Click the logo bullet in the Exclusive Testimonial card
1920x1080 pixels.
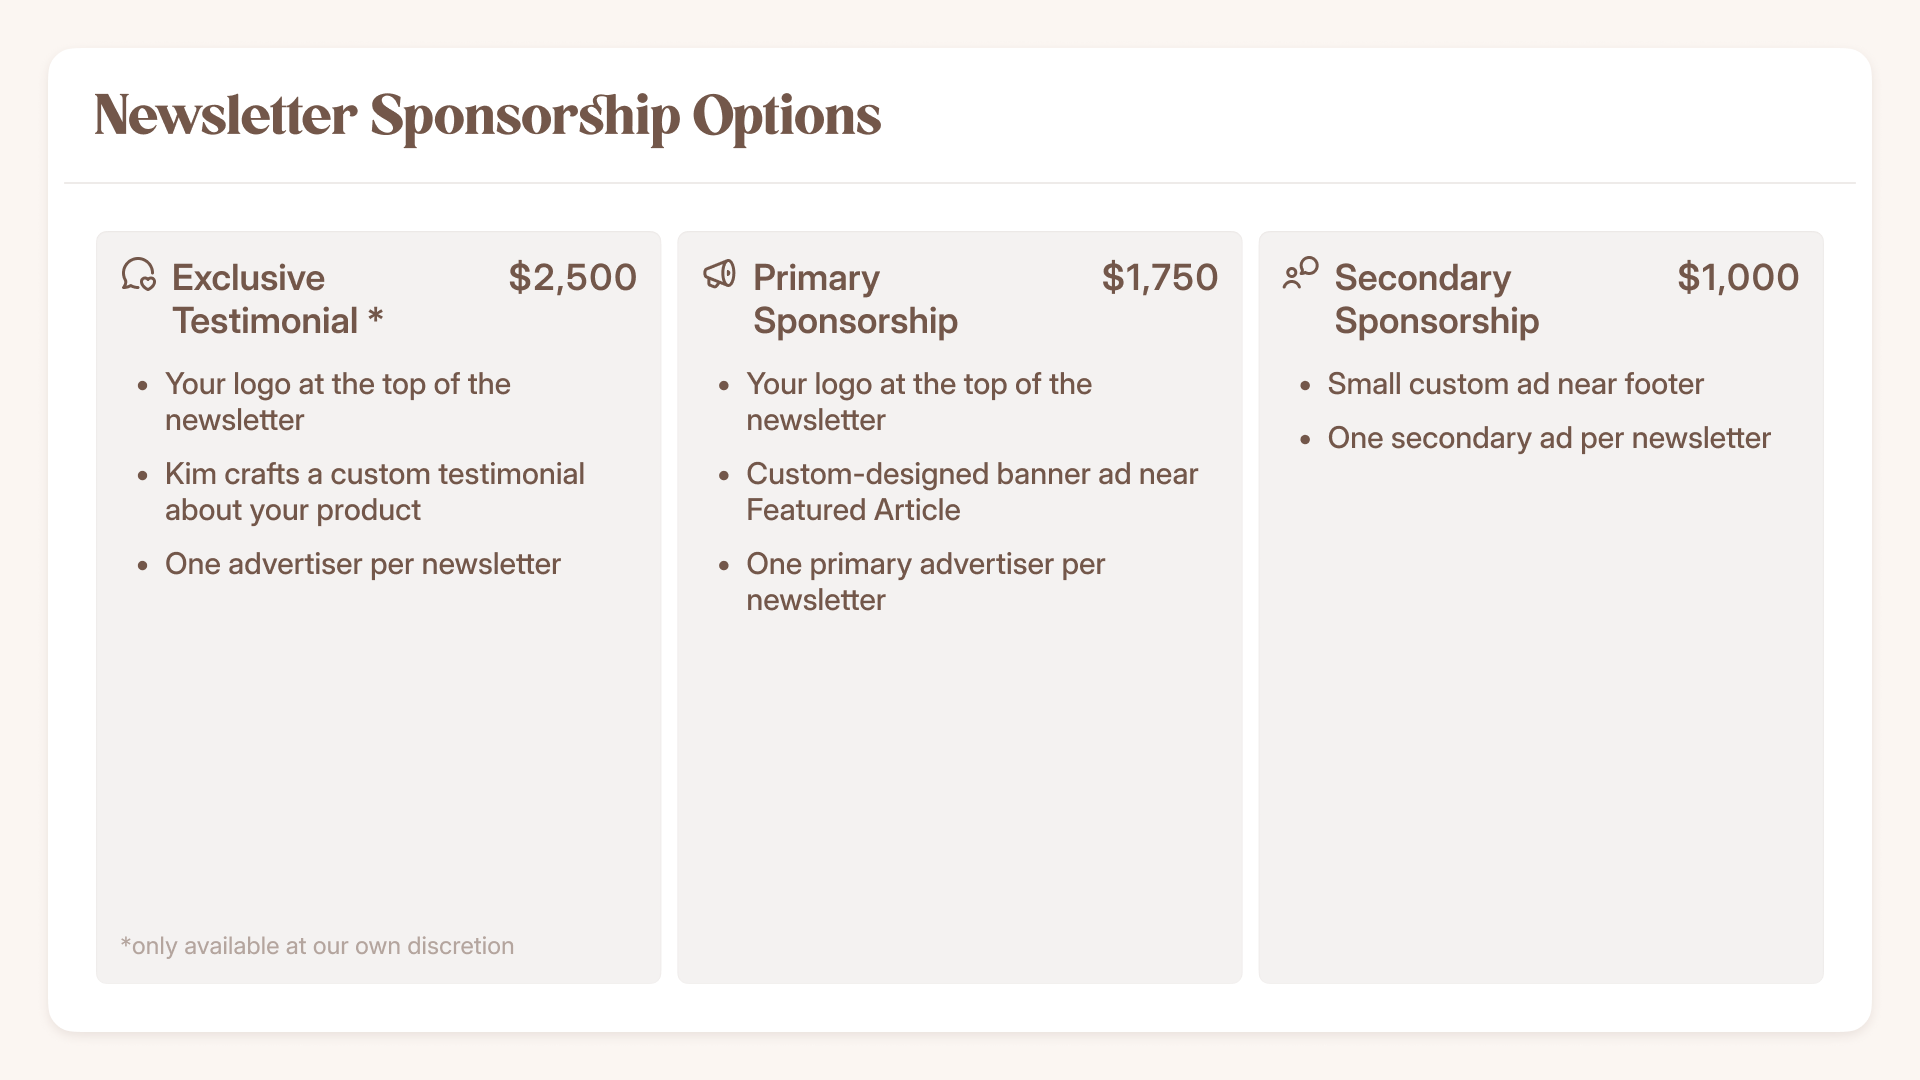point(338,402)
